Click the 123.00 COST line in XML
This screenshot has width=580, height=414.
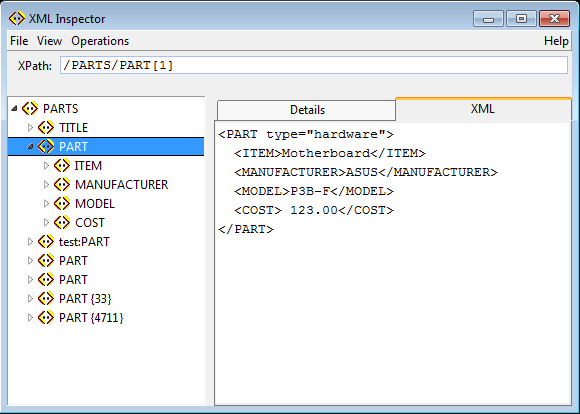coord(314,211)
